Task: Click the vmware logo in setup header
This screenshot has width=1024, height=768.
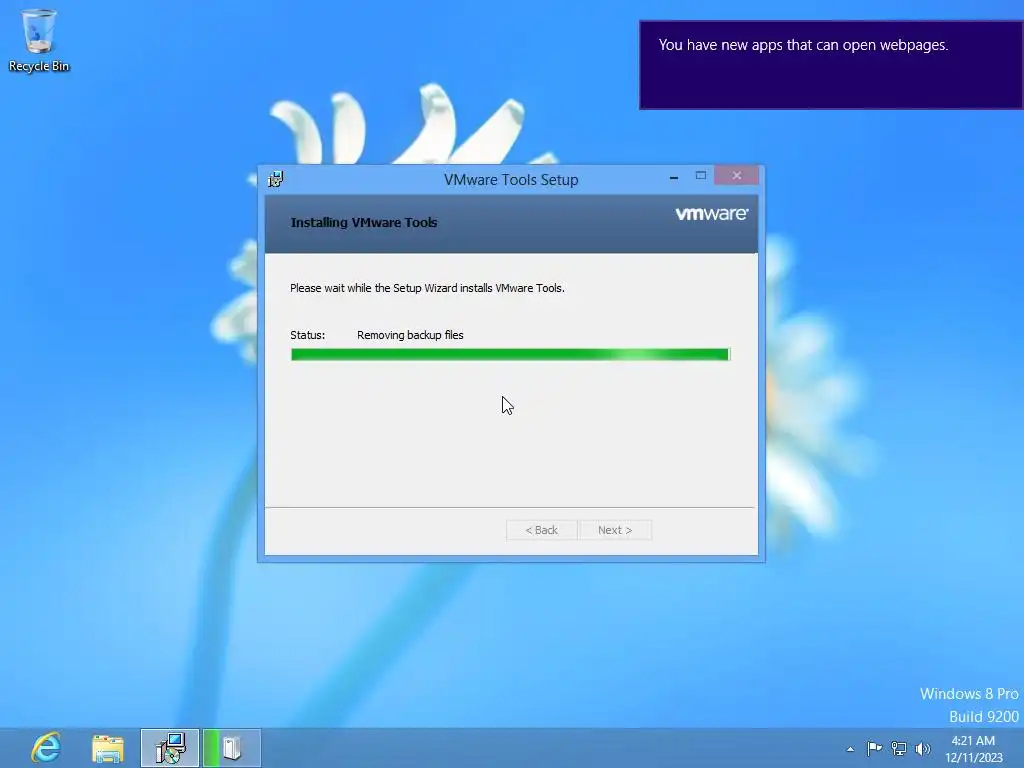Action: click(x=711, y=214)
